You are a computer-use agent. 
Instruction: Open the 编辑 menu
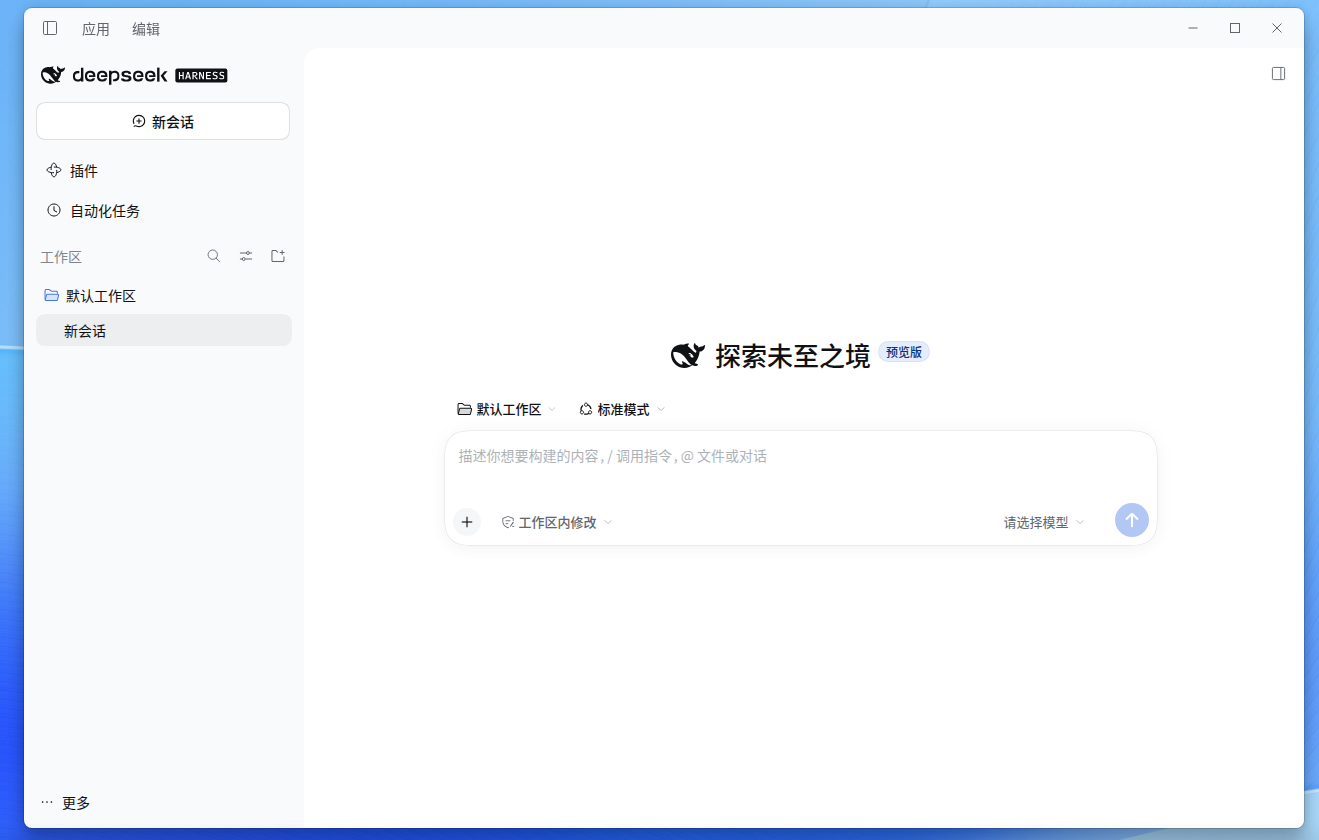pyautogui.click(x=146, y=29)
